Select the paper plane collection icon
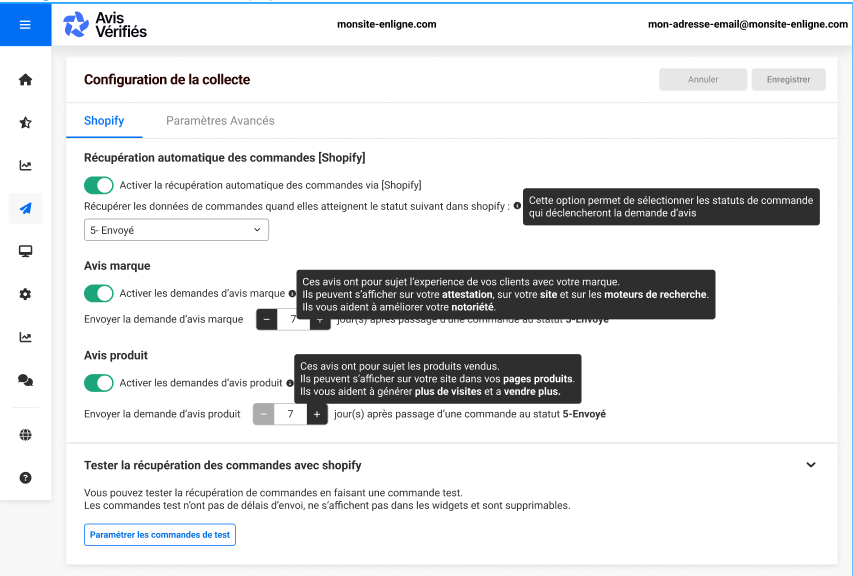The image size is (853, 576). coord(25,208)
